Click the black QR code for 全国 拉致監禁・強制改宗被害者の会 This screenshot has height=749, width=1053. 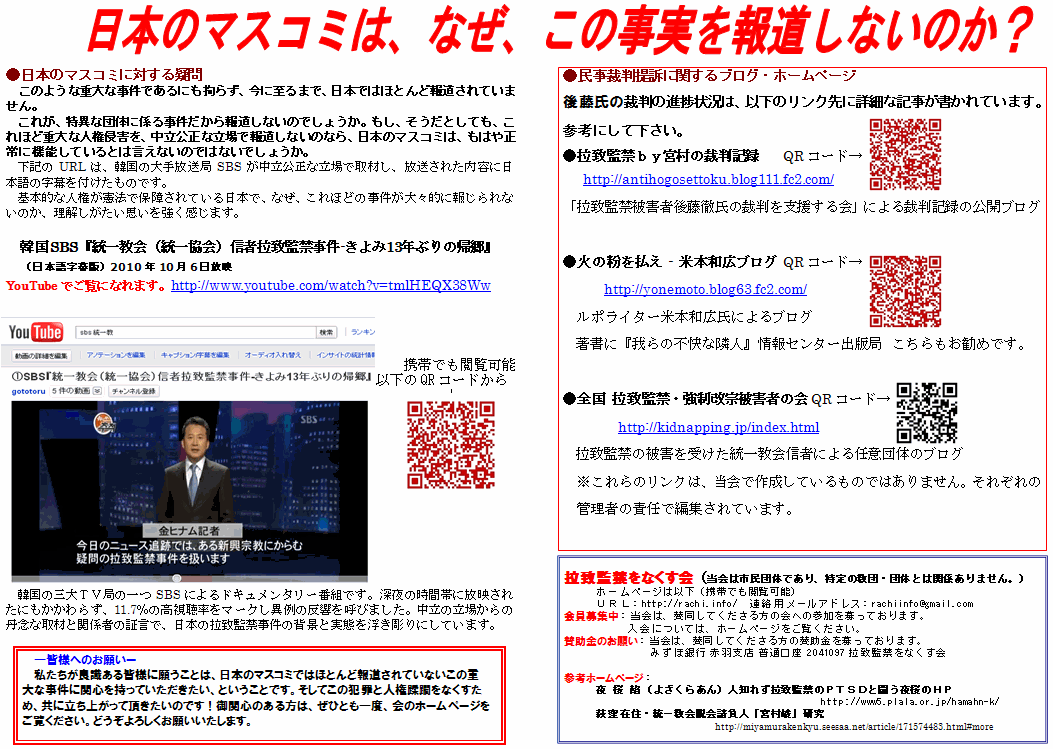[x=927, y=412]
